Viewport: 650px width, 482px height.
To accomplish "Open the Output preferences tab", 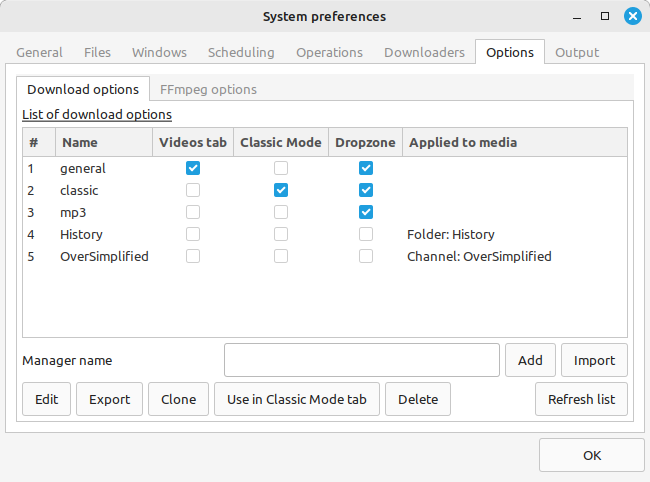I will (x=577, y=53).
